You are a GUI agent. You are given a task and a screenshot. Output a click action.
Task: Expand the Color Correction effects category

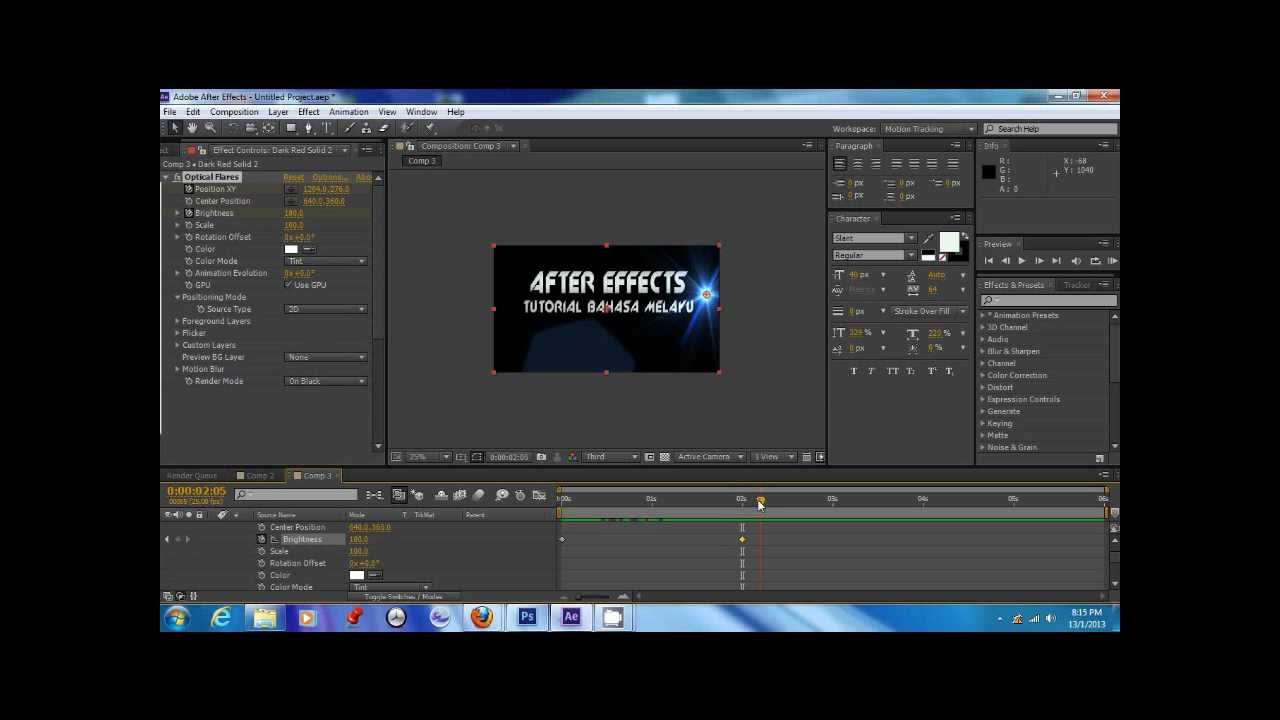[982, 375]
